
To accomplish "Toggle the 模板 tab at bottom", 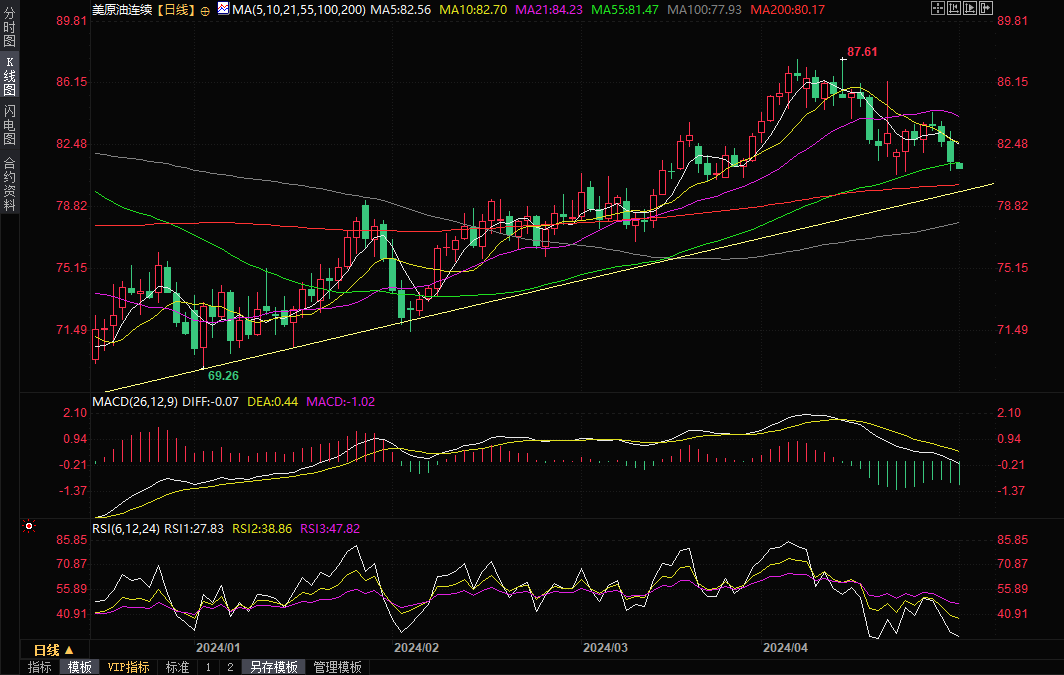I will coord(80,667).
